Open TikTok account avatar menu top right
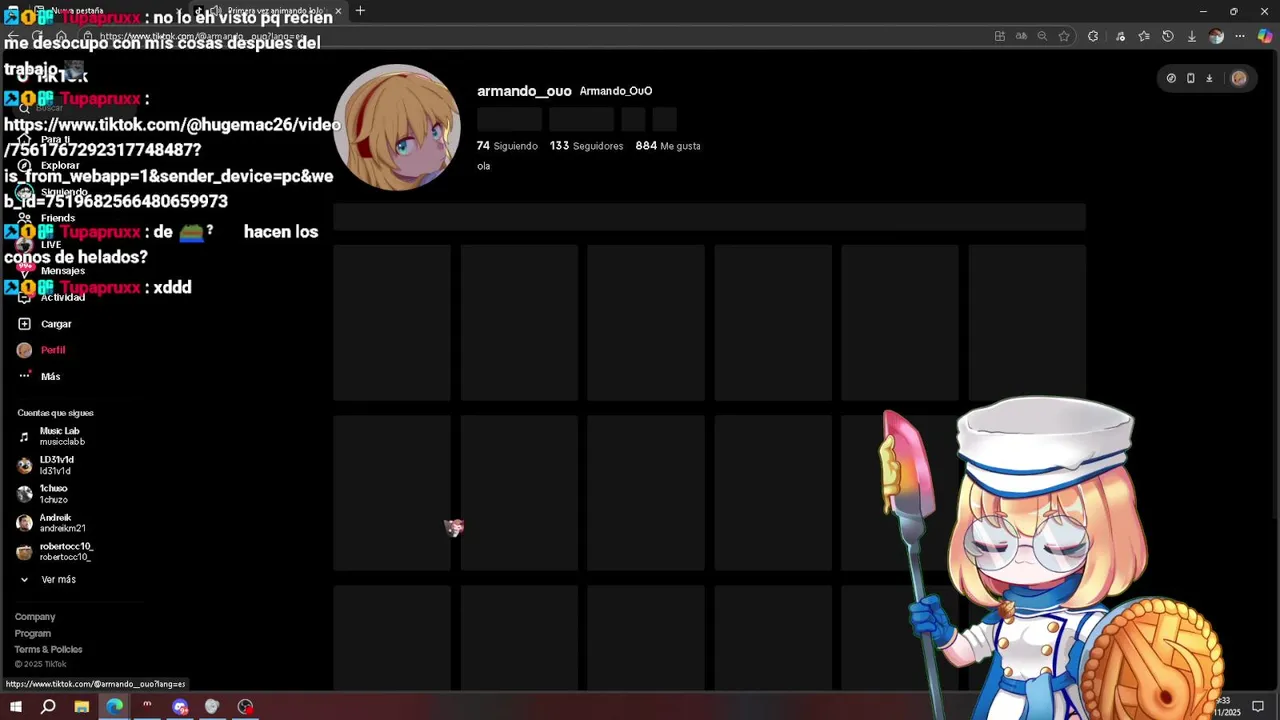Viewport: 1280px width, 720px height. 1239,78
